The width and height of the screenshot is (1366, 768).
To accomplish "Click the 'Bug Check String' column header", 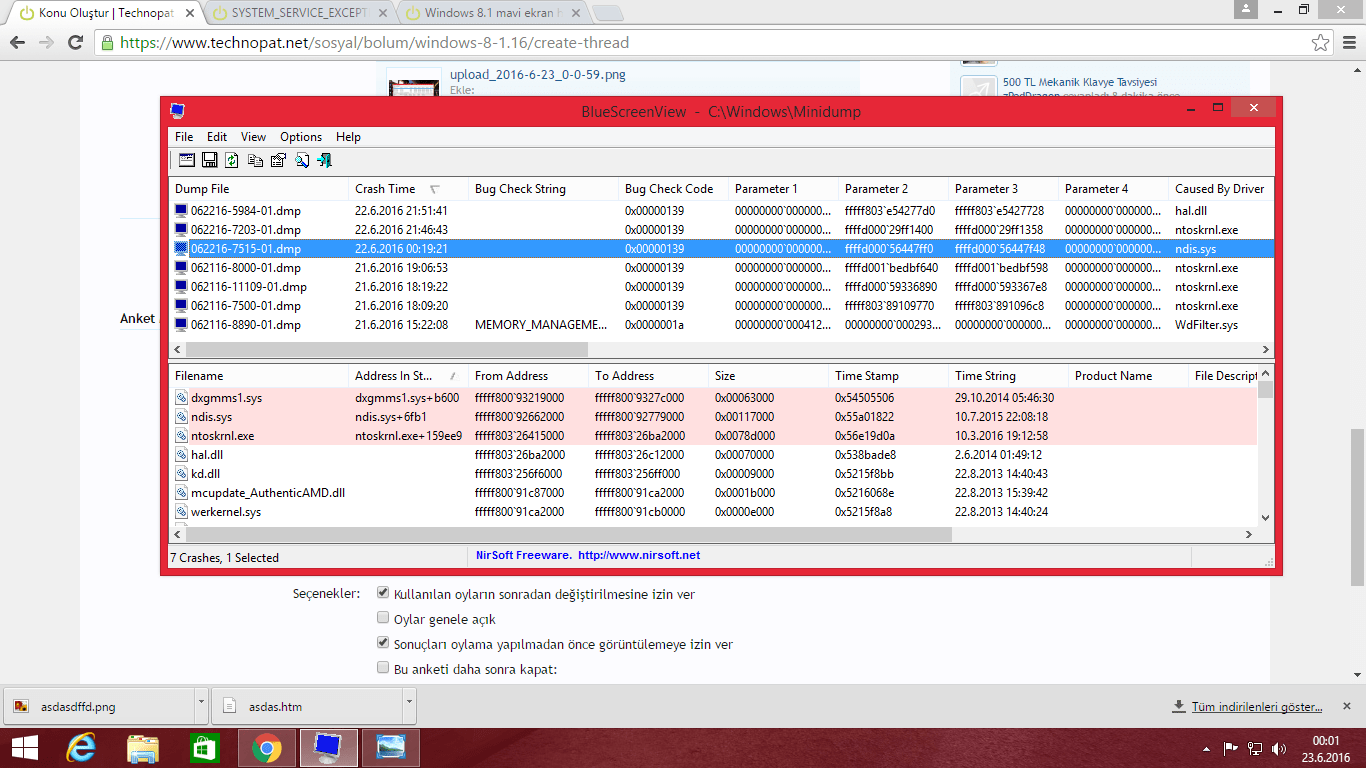I will [x=543, y=189].
